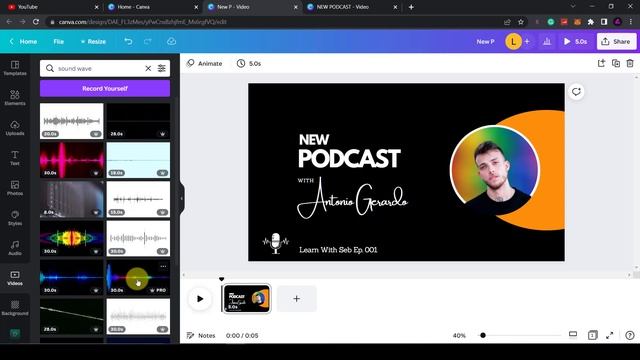Select the white waveform video thumbnail 20.0s

coord(71,121)
